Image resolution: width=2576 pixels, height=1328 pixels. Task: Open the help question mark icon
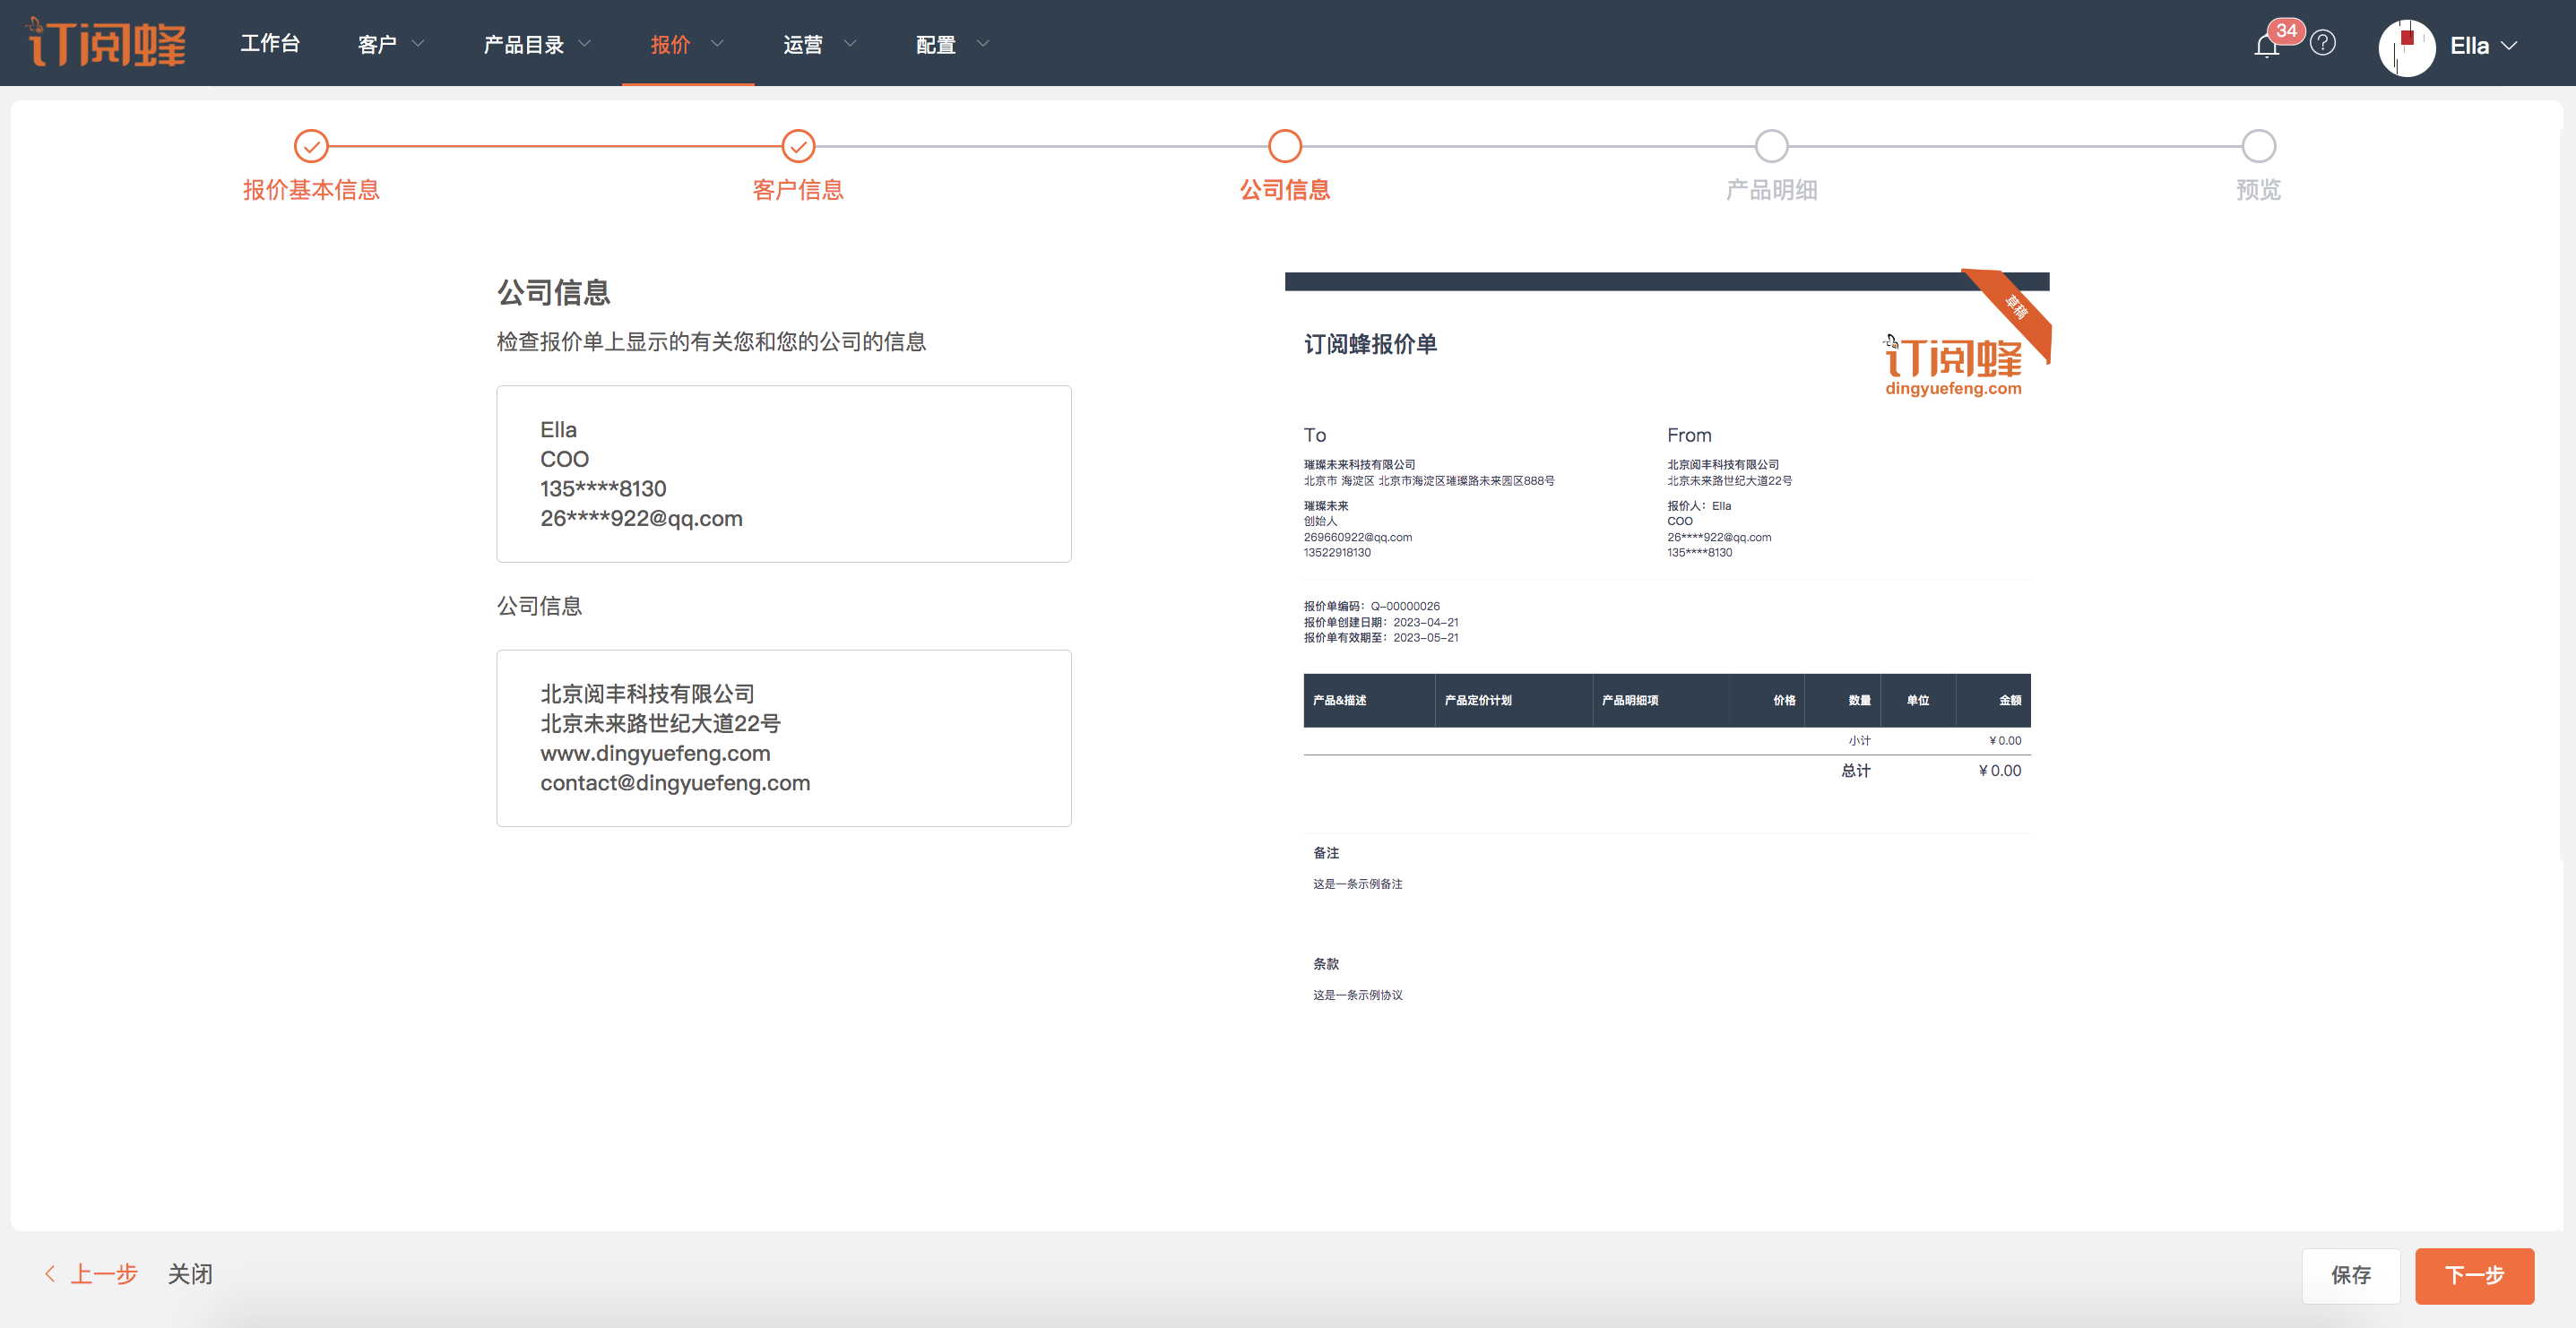pos(2322,43)
